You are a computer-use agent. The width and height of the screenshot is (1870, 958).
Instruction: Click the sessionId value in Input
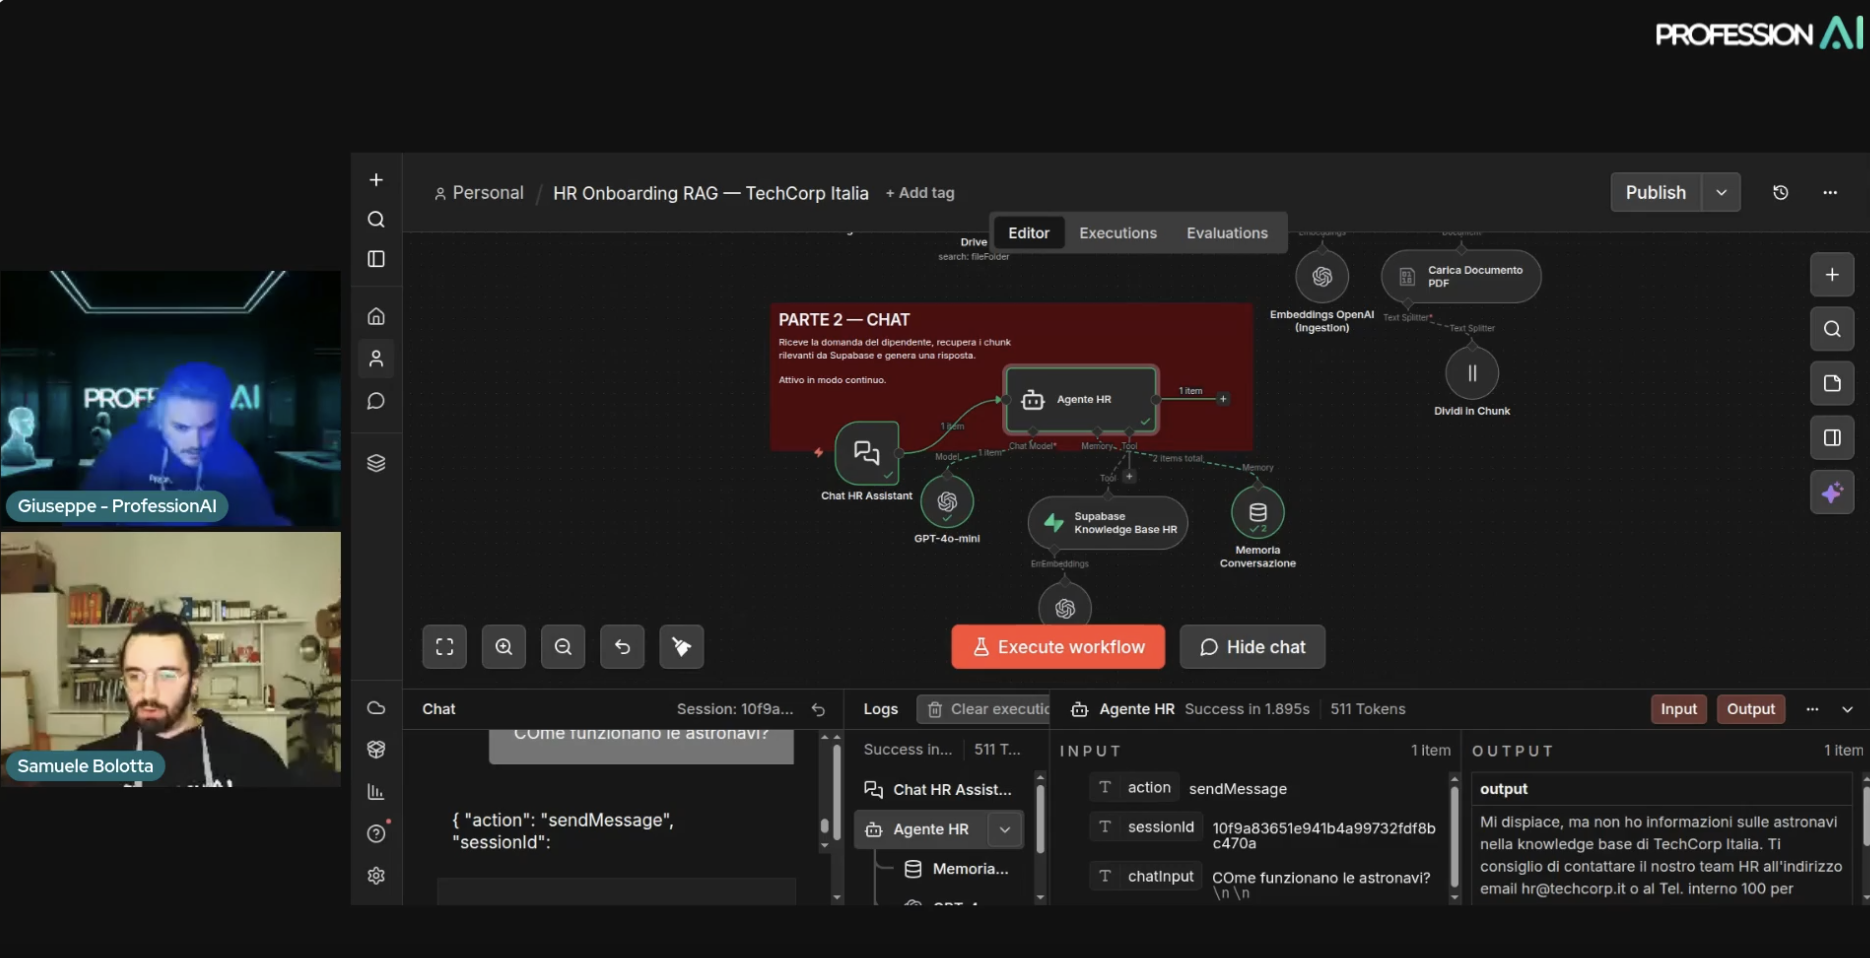[x=1324, y=836]
